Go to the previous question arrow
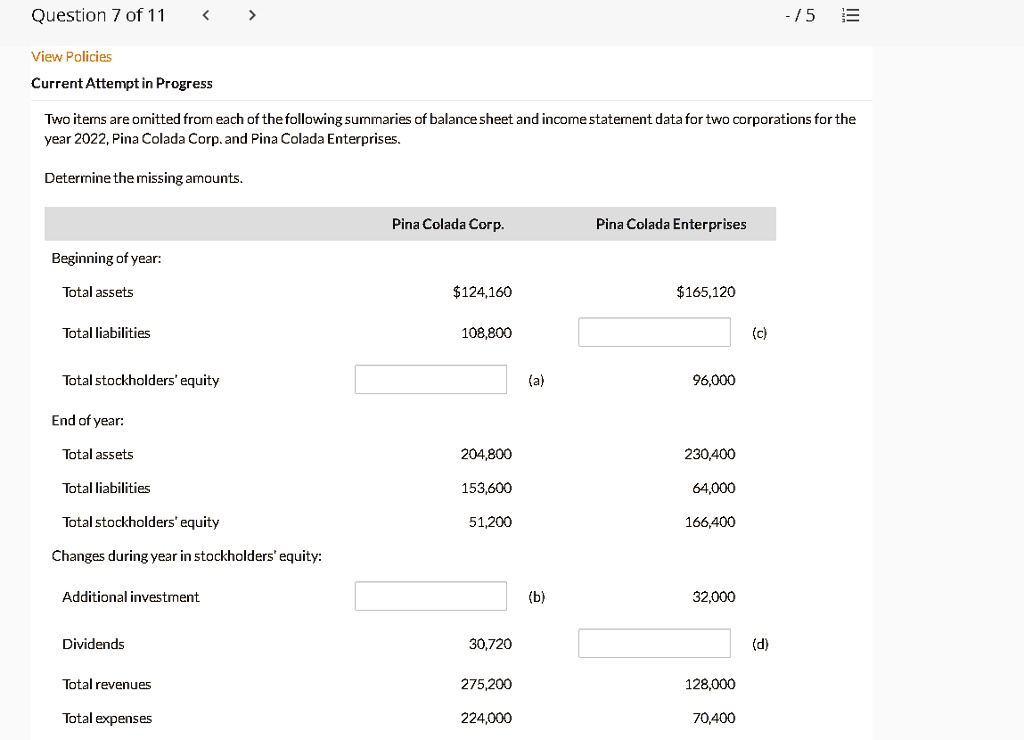 (x=206, y=15)
